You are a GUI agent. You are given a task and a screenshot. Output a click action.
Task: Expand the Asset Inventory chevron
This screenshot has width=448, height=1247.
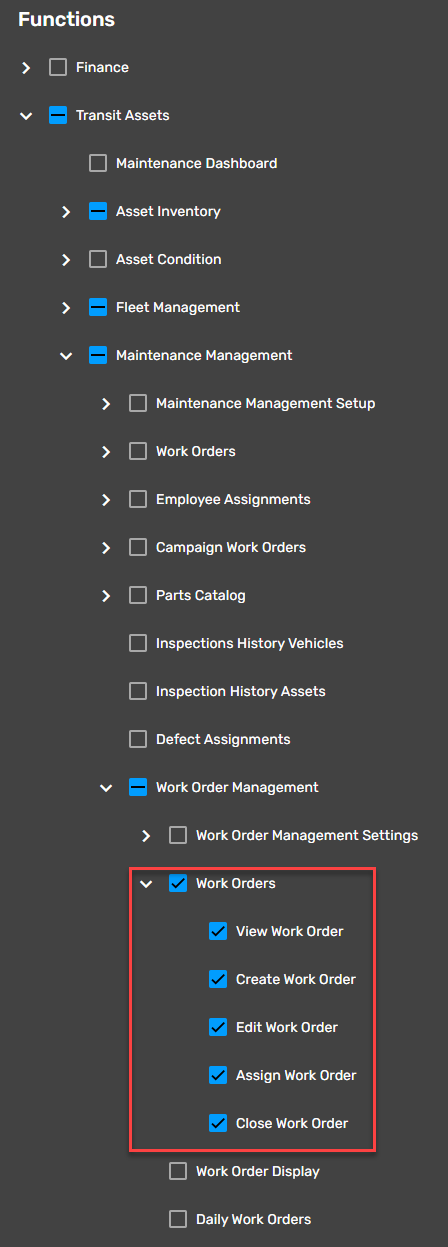point(66,211)
